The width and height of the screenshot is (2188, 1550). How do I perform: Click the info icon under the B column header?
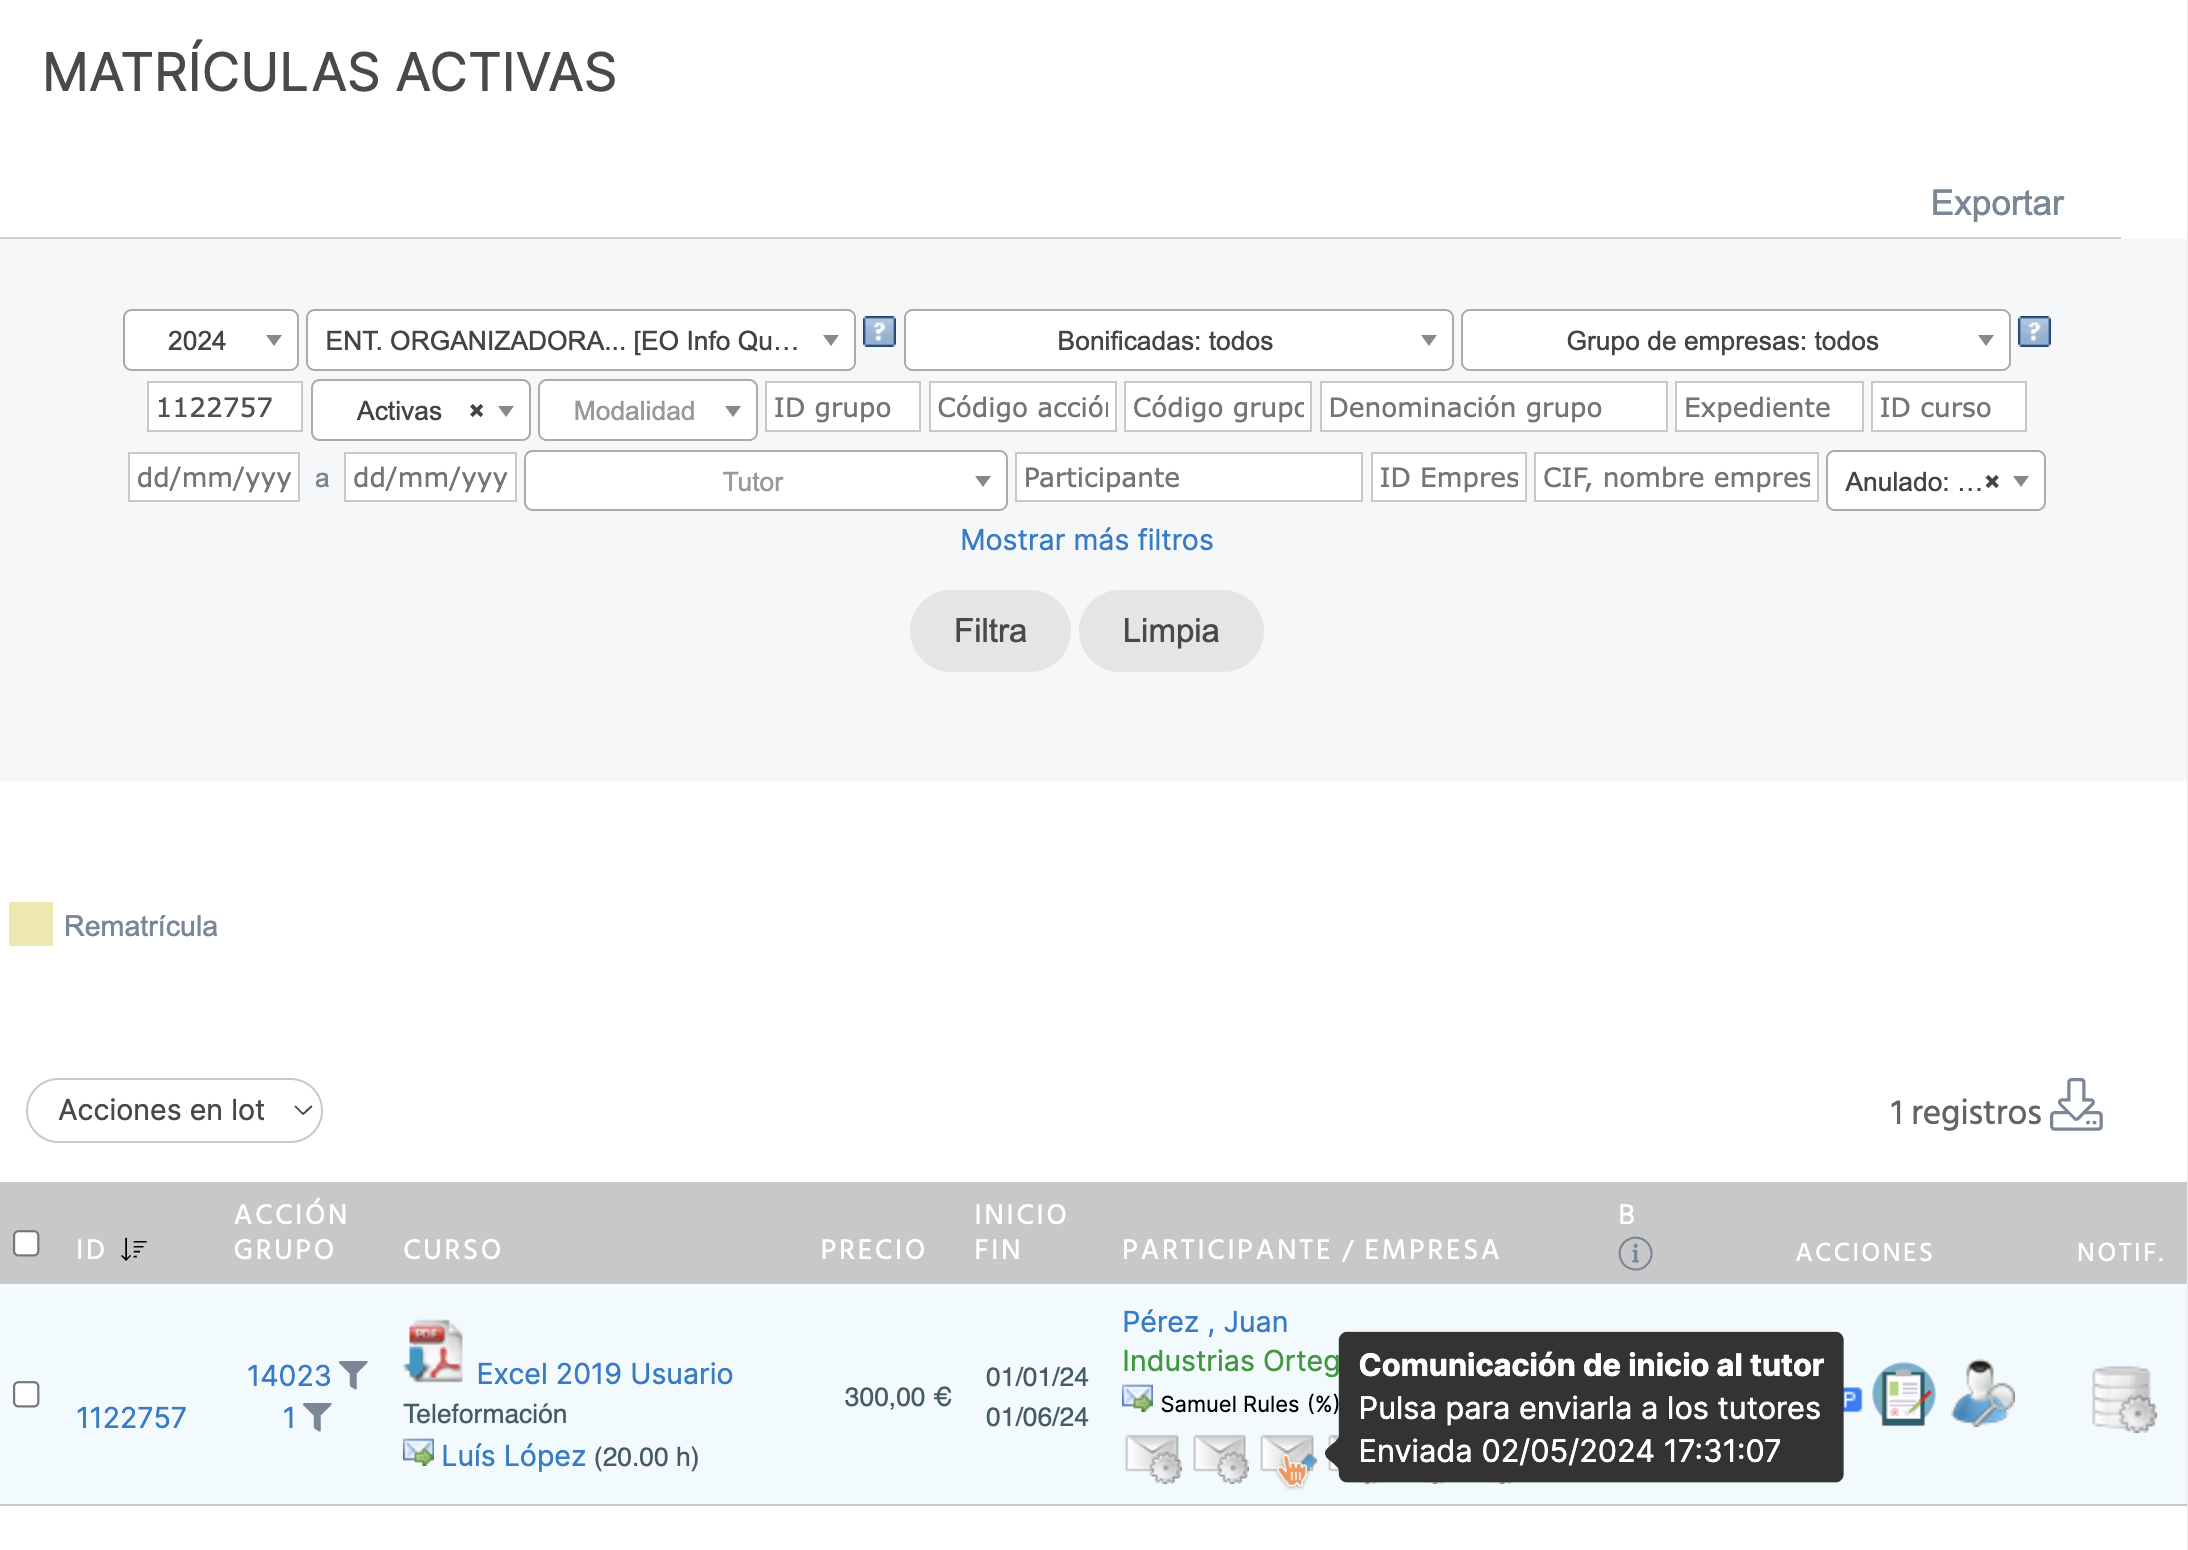[x=1635, y=1253]
